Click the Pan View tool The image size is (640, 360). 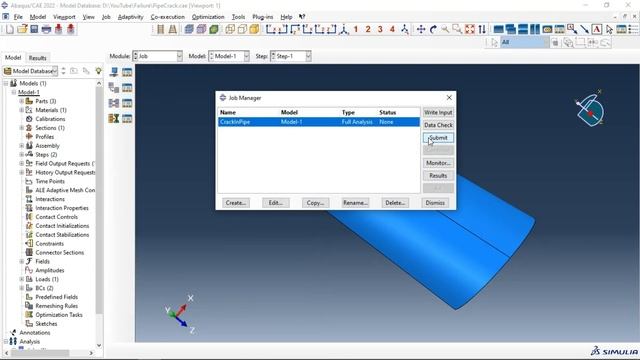pyautogui.click(x=421, y=29)
